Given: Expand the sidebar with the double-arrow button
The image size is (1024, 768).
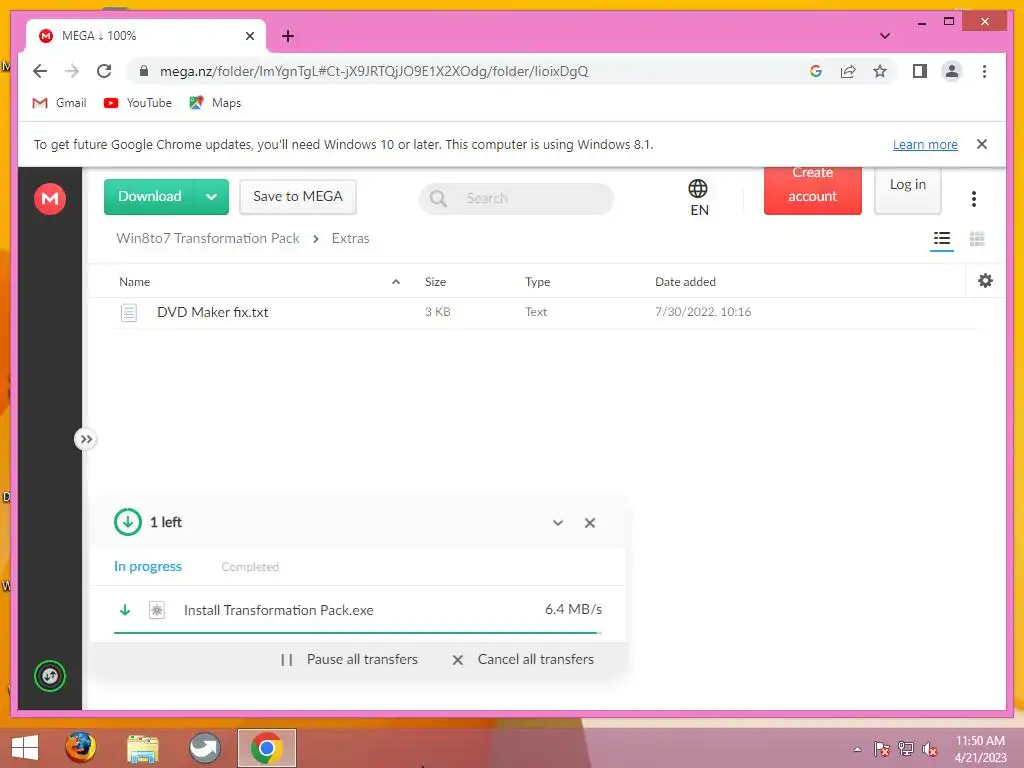Looking at the screenshot, I should click(x=86, y=439).
